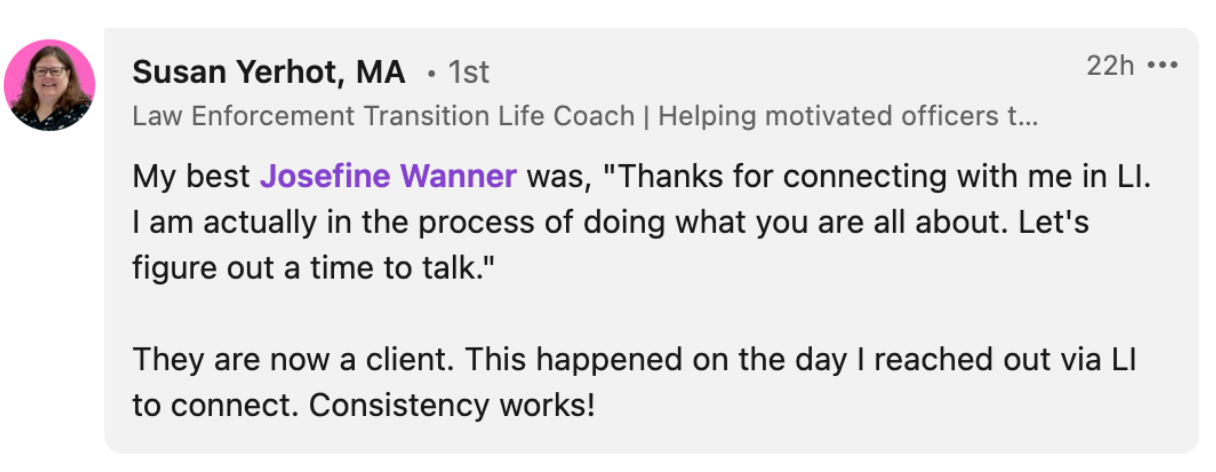The height and width of the screenshot is (472, 1216).
Task: Open Susan Yerhot, MA profile name link
Action: (268, 72)
